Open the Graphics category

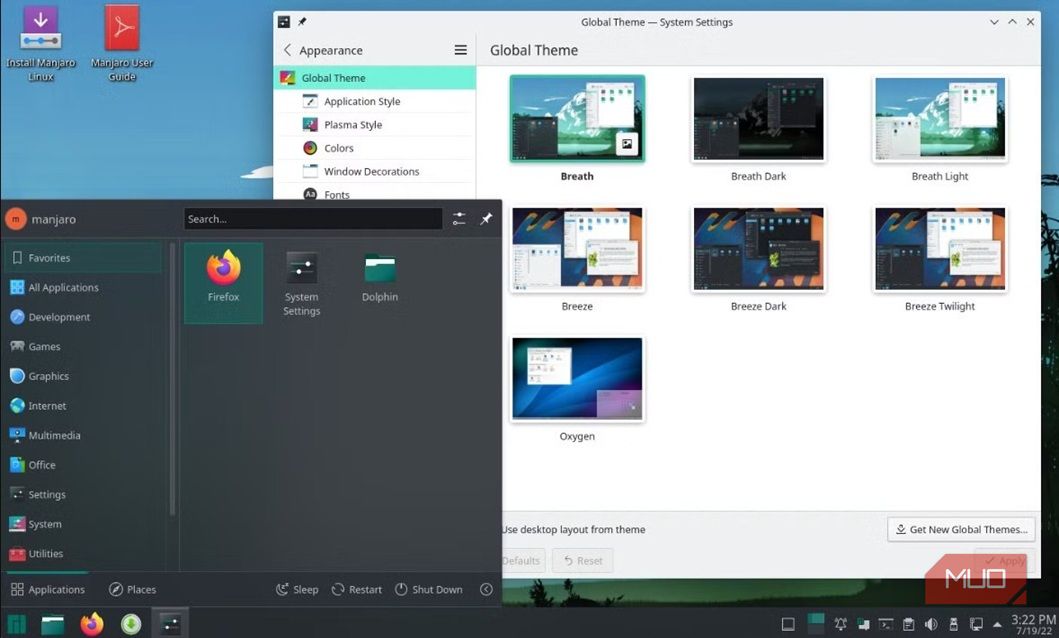[84, 376]
